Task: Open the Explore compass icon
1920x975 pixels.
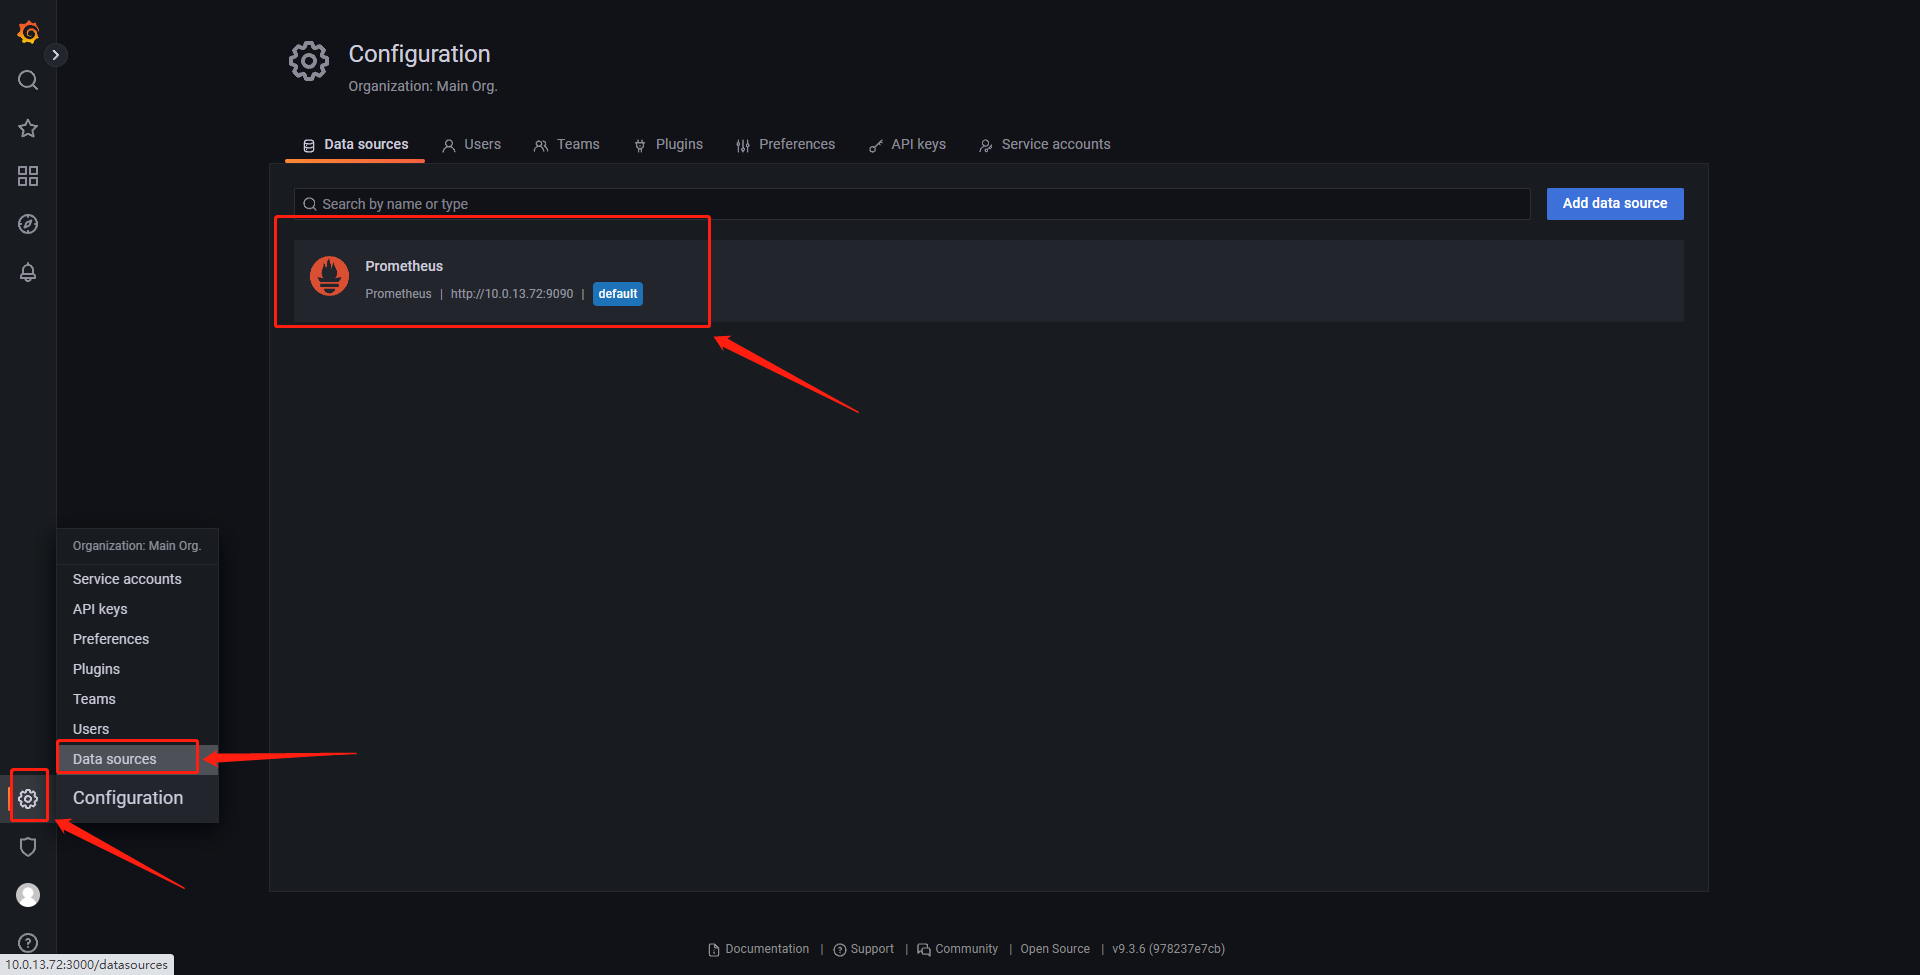Action: point(28,224)
